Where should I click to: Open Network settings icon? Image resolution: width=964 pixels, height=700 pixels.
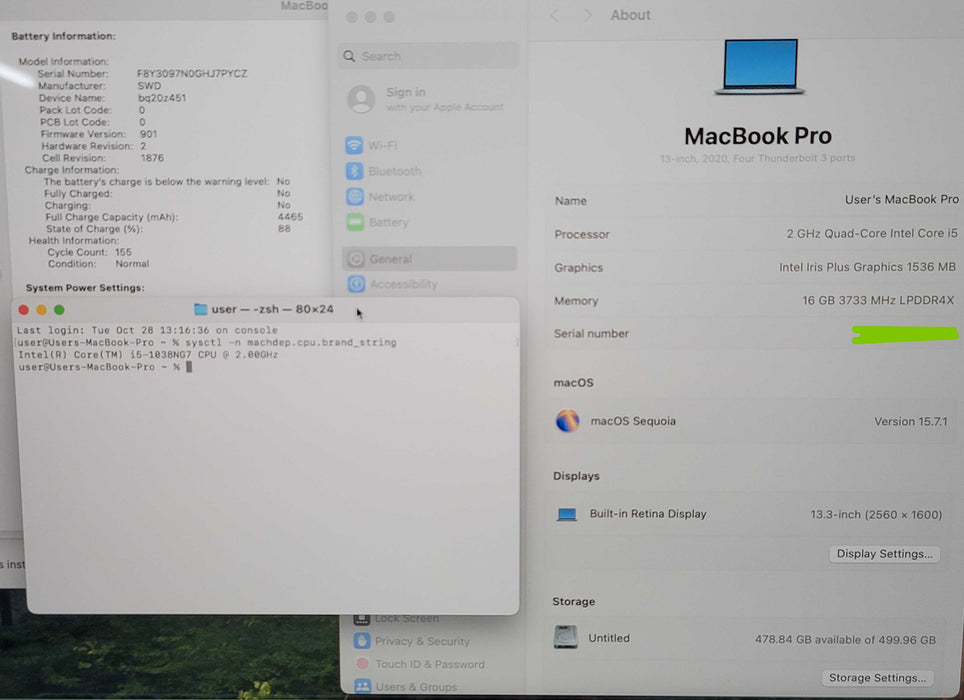click(355, 197)
